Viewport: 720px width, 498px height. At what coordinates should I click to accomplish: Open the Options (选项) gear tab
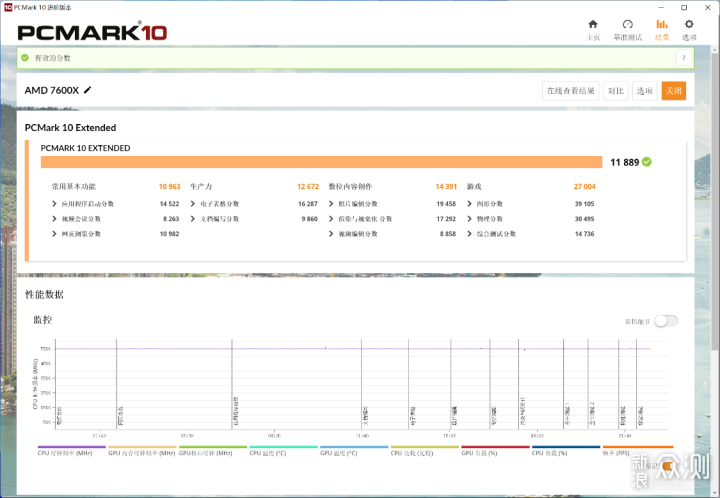(x=689, y=29)
